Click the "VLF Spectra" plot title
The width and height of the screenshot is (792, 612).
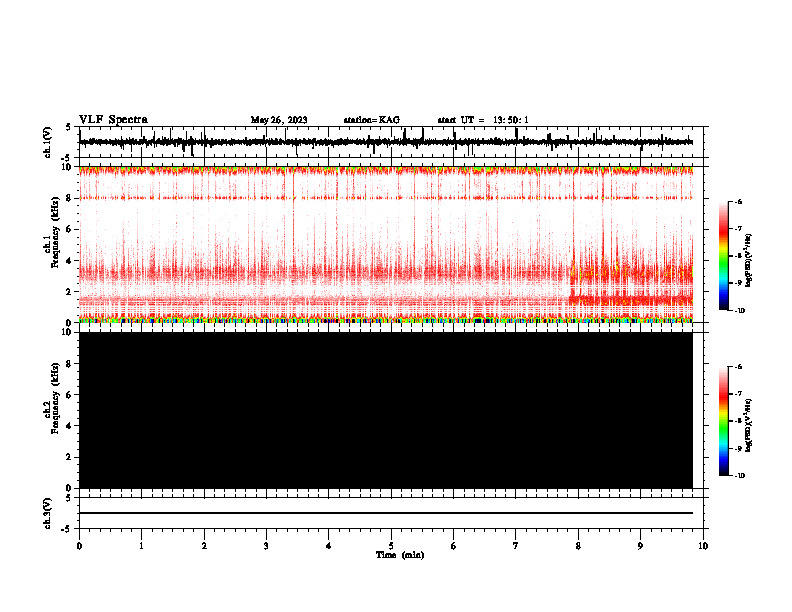[113, 120]
